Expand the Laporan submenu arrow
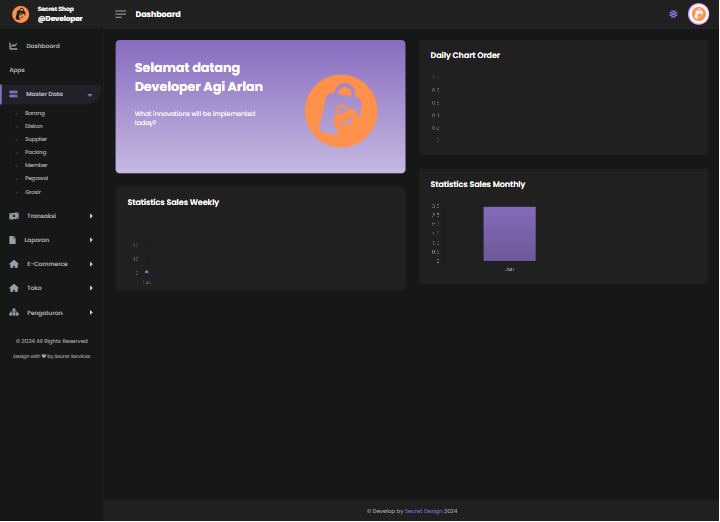This screenshot has height=522, width=720. (x=91, y=240)
